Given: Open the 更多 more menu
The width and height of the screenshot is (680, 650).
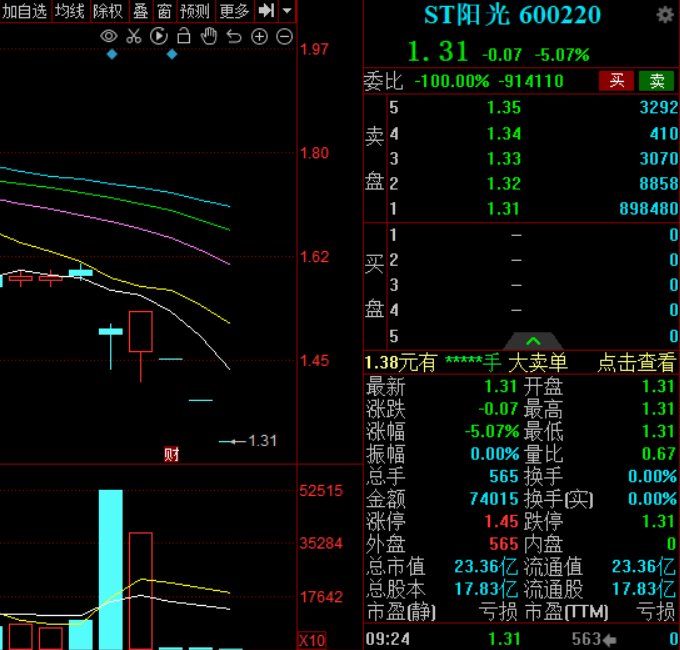Looking at the screenshot, I should pyautogui.click(x=234, y=11).
